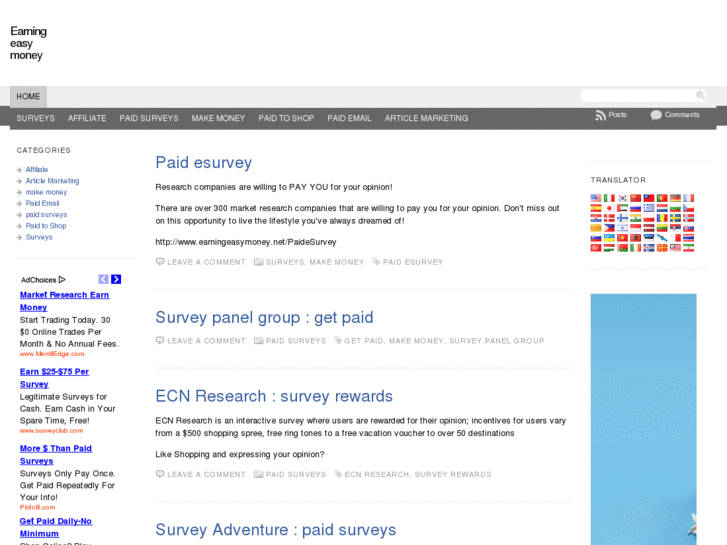Go to previous ad with left arrow

pyautogui.click(x=103, y=279)
